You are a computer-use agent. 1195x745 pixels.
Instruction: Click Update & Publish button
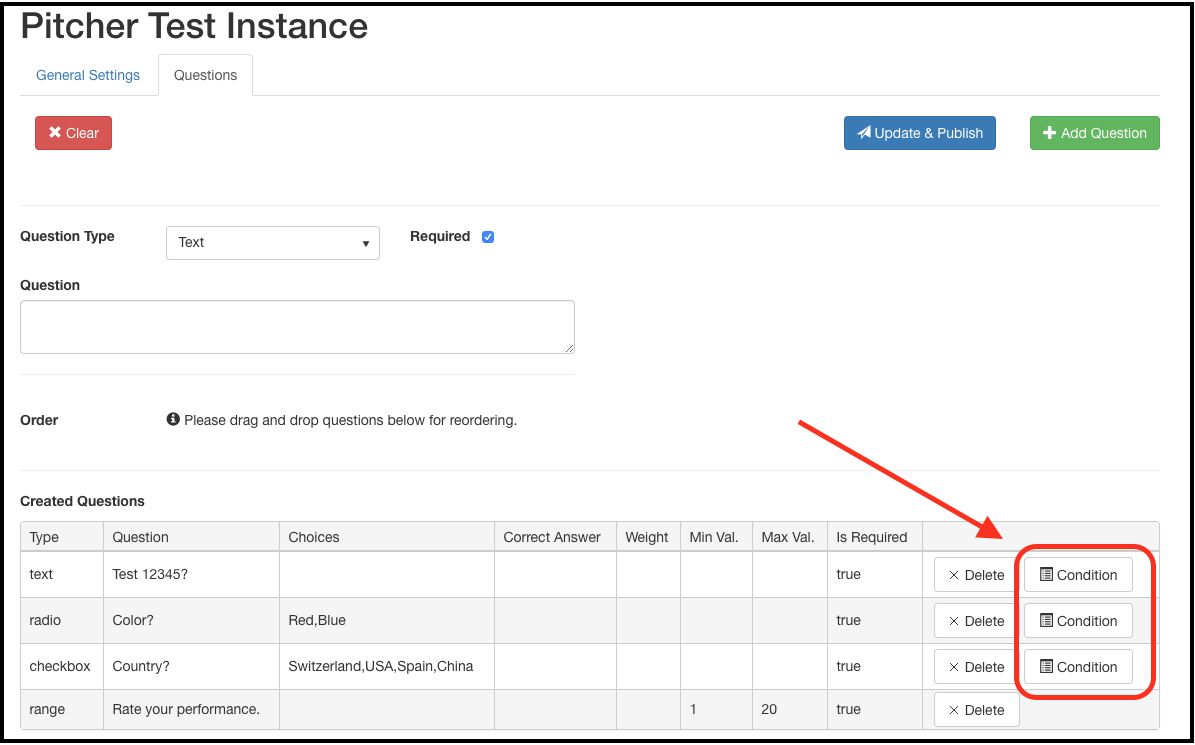[919, 133]
